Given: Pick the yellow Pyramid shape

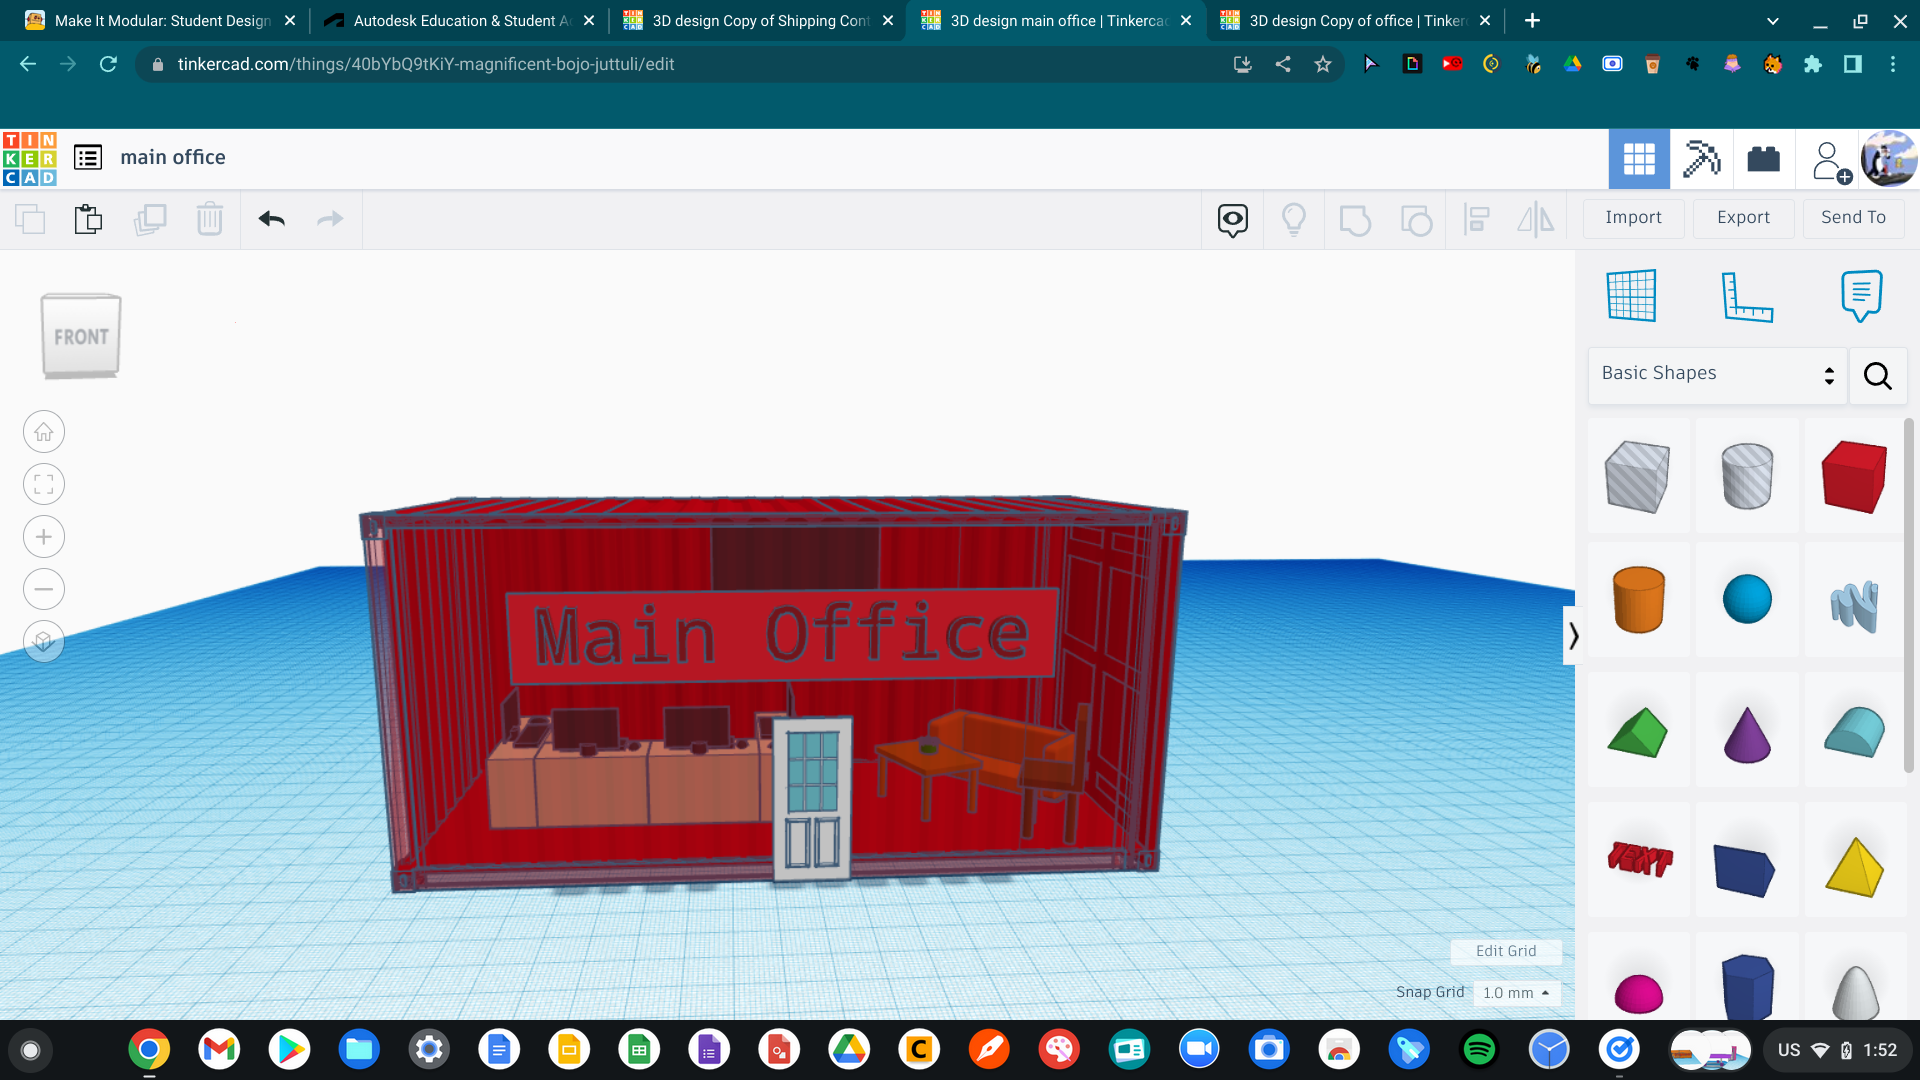Looking at the screenshot, I should coord(1855,866).
